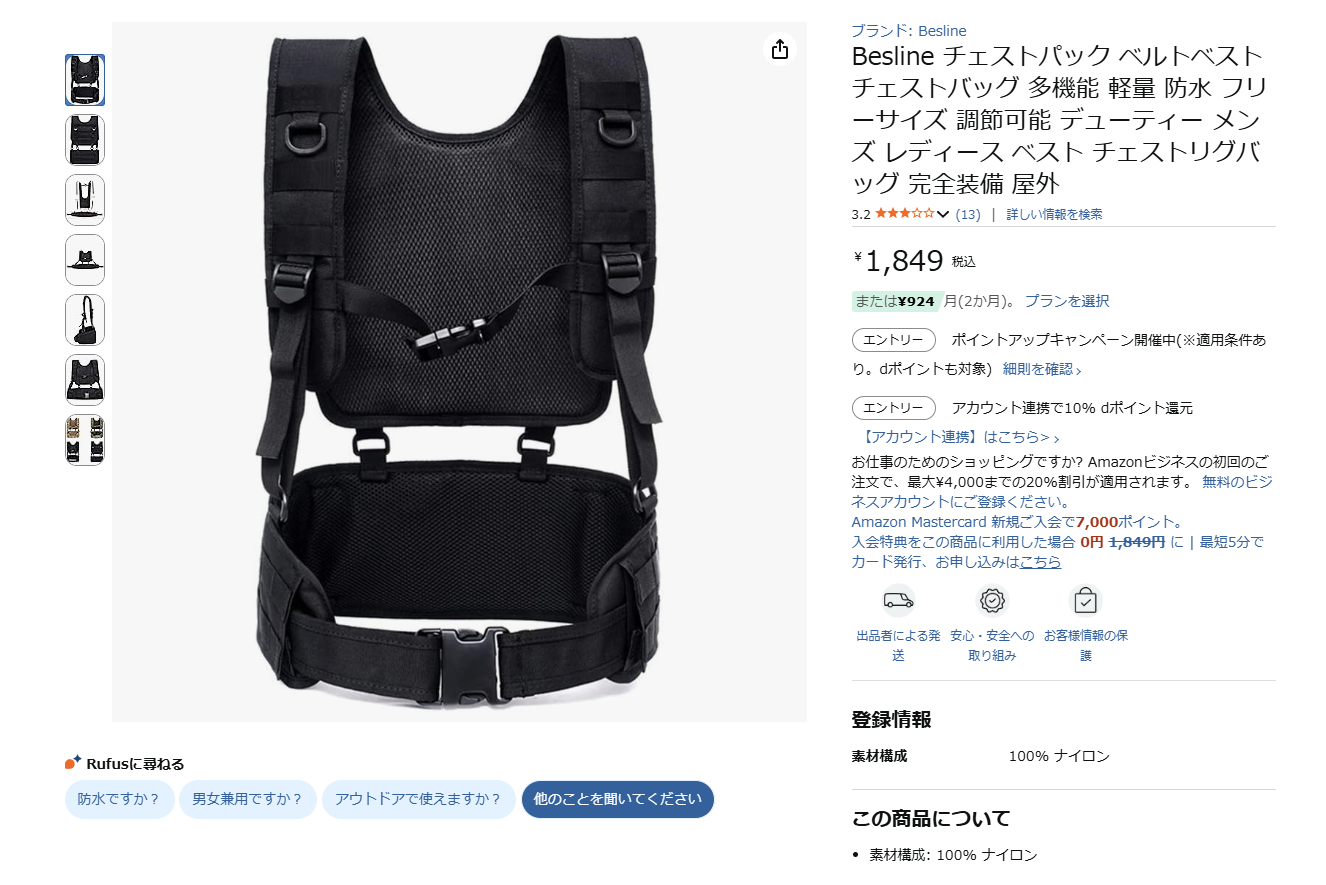1326x885 pixels.
Task: Select the first product thumbnail
Action: click(85, 80)
